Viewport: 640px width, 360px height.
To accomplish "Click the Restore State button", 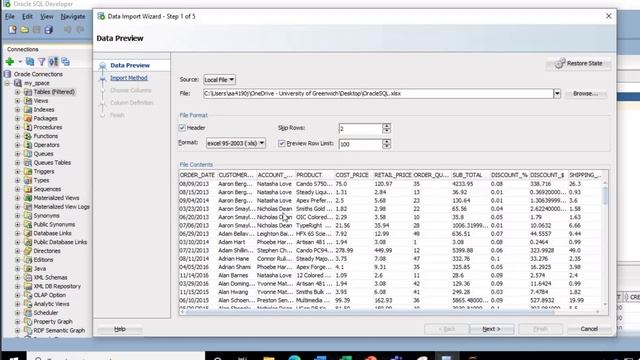I will (x=578, y=64).
